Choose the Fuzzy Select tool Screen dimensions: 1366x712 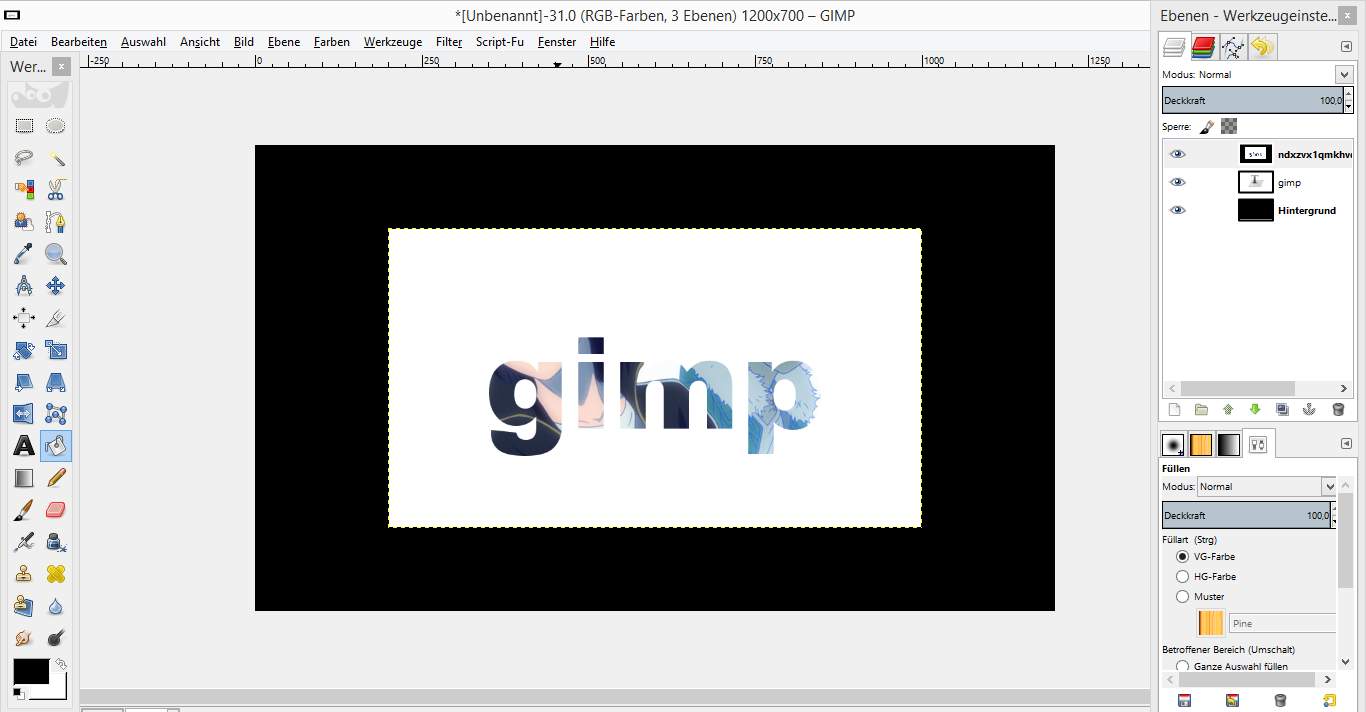click(56, 157)
